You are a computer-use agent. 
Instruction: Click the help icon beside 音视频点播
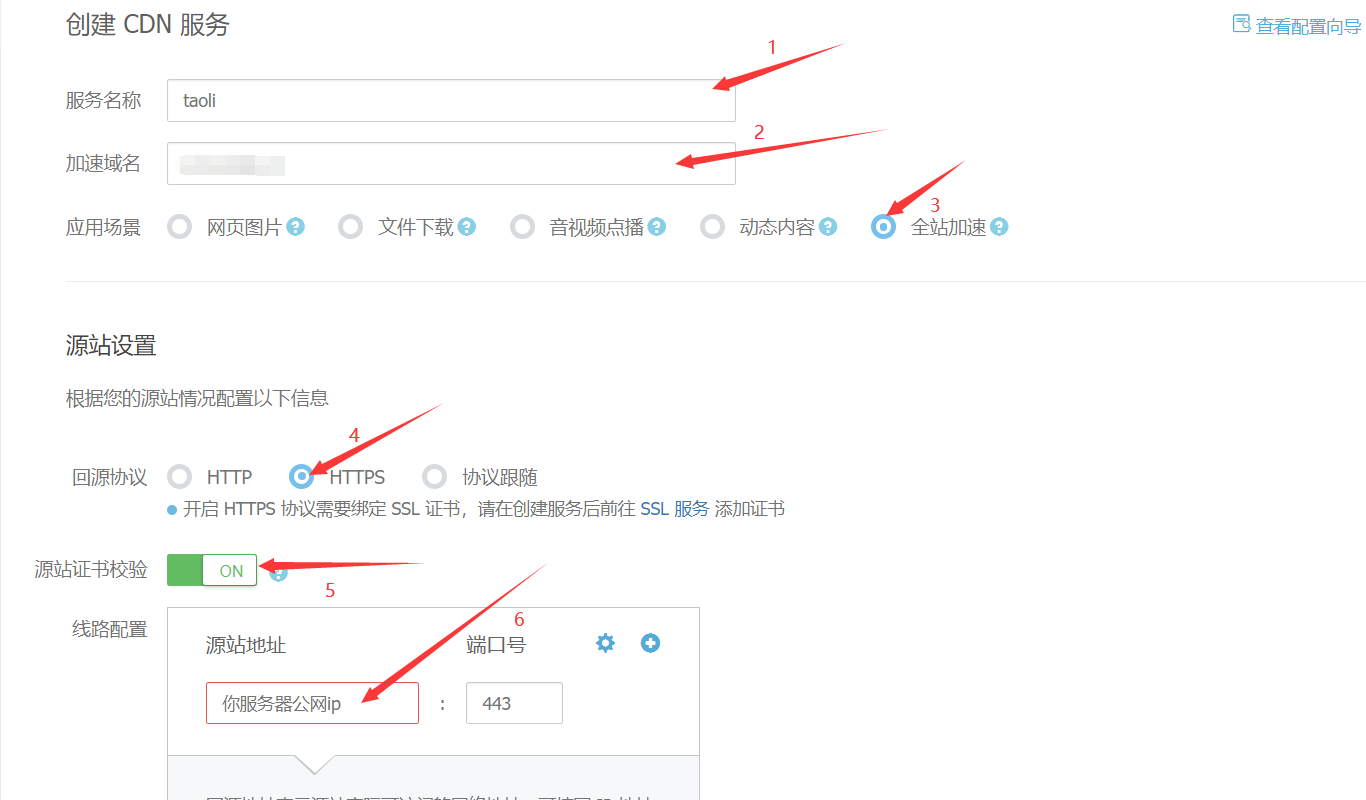[656, 227]
